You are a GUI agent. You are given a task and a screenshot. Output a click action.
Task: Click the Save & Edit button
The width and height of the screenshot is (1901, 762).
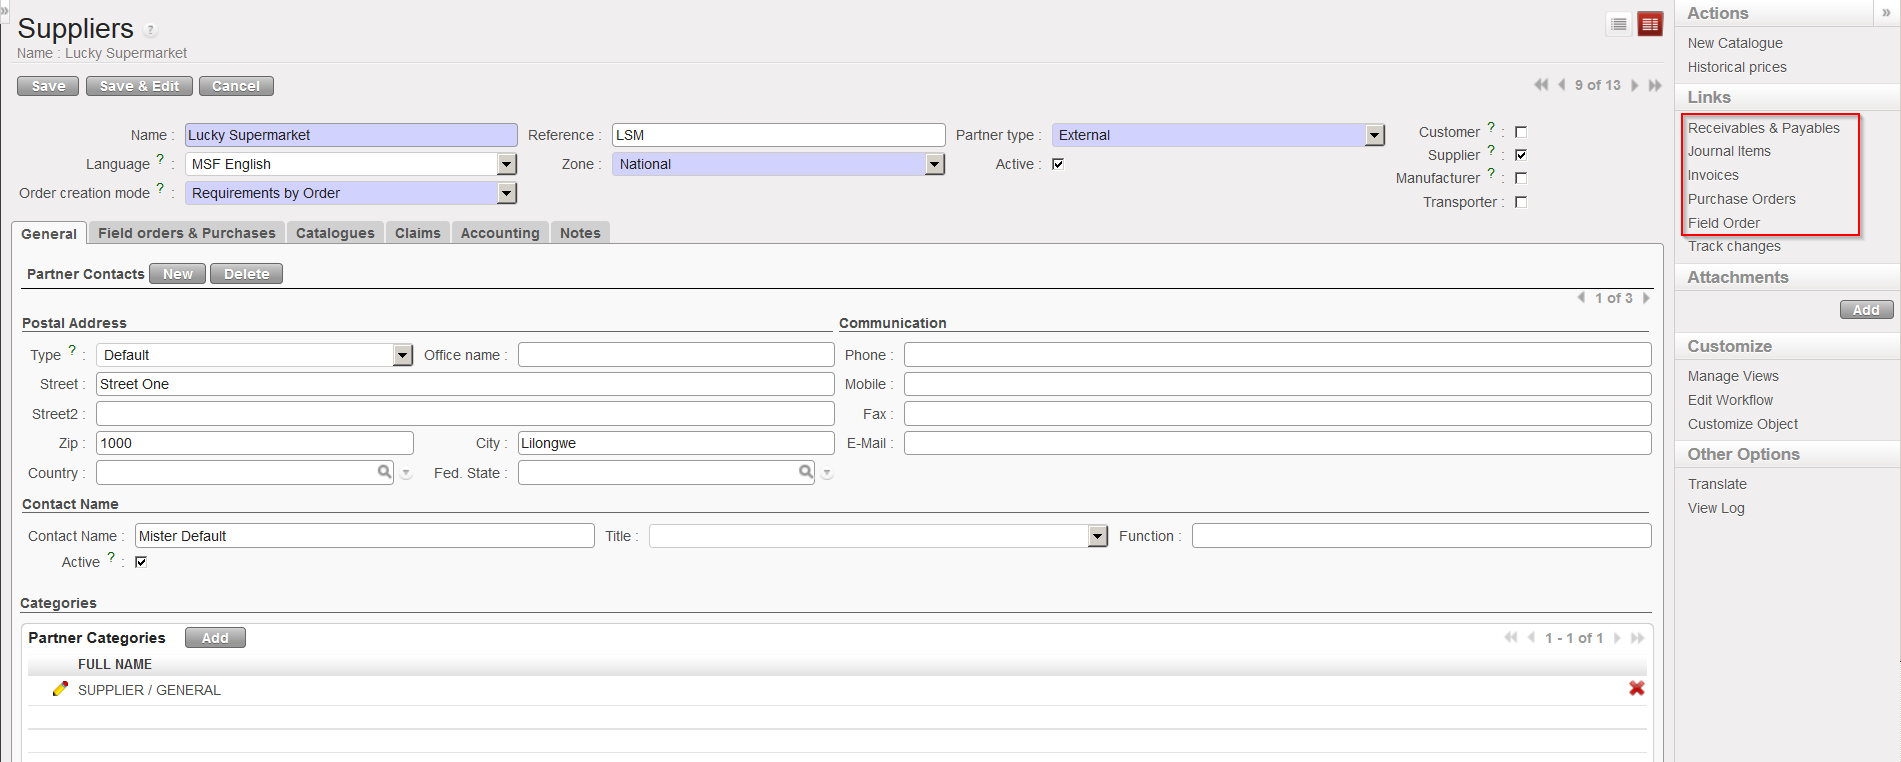(x=139, y=86)
